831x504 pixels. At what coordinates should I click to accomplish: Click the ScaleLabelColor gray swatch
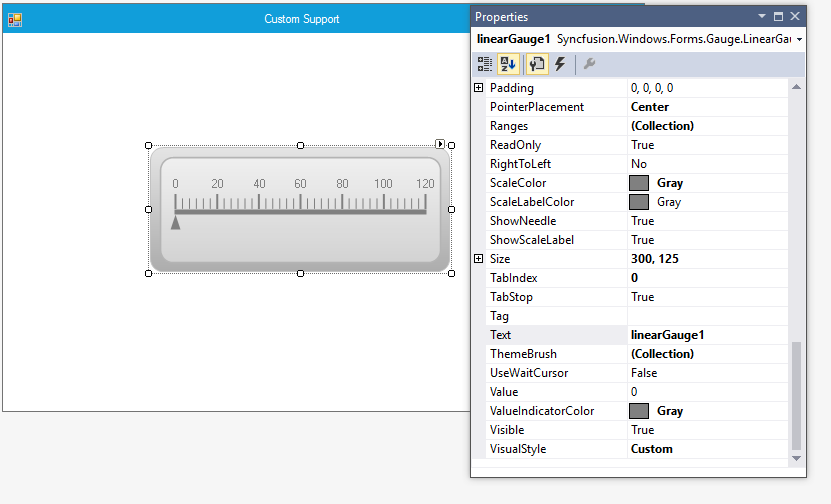pyautogui.click(x=639, y=202)
